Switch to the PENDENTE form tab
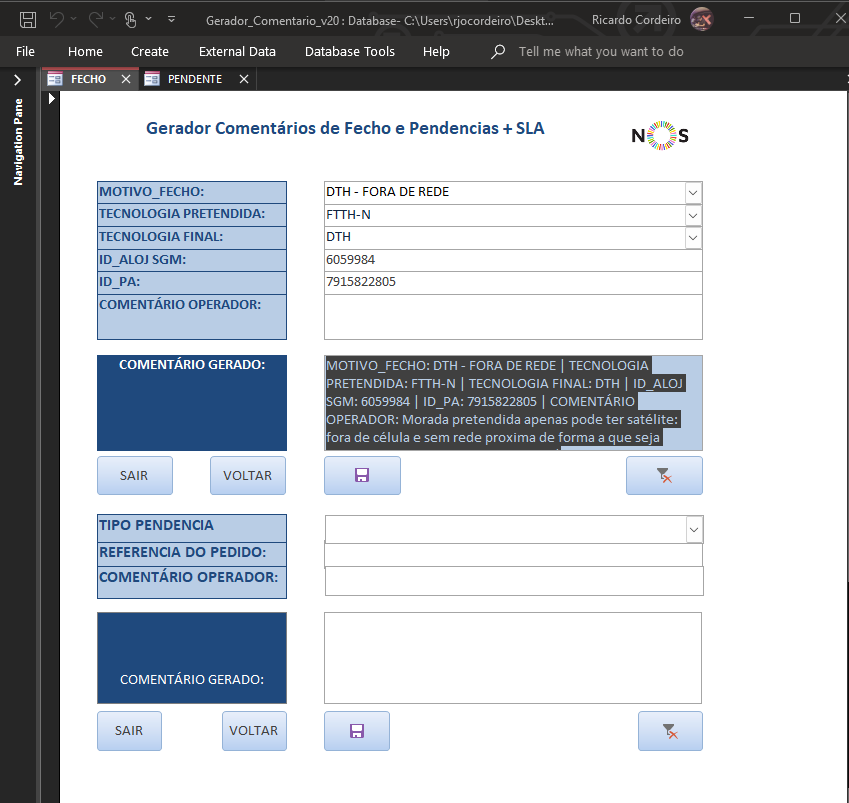849x803 pixels. point(195,79)
